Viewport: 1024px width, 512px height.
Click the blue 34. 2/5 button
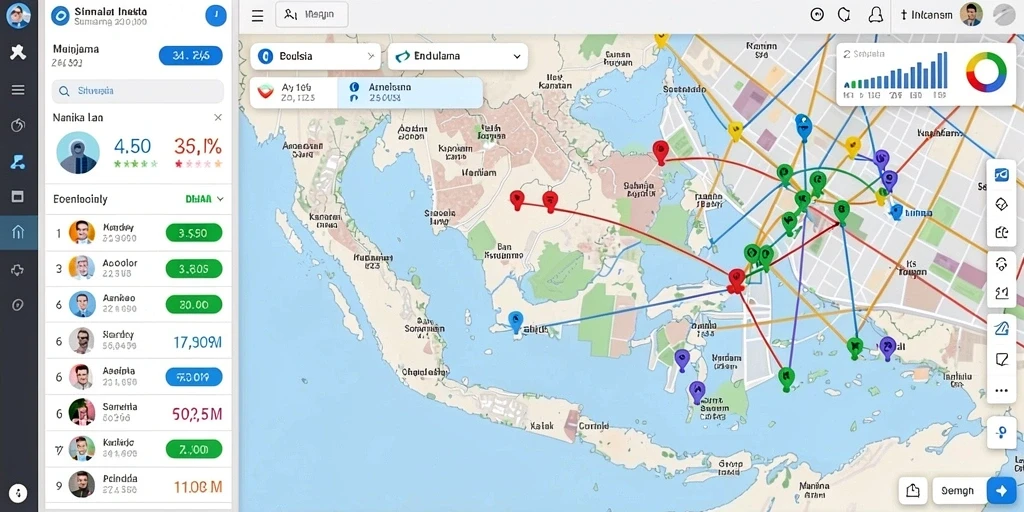pyautogui.click(x=191, y=56)
